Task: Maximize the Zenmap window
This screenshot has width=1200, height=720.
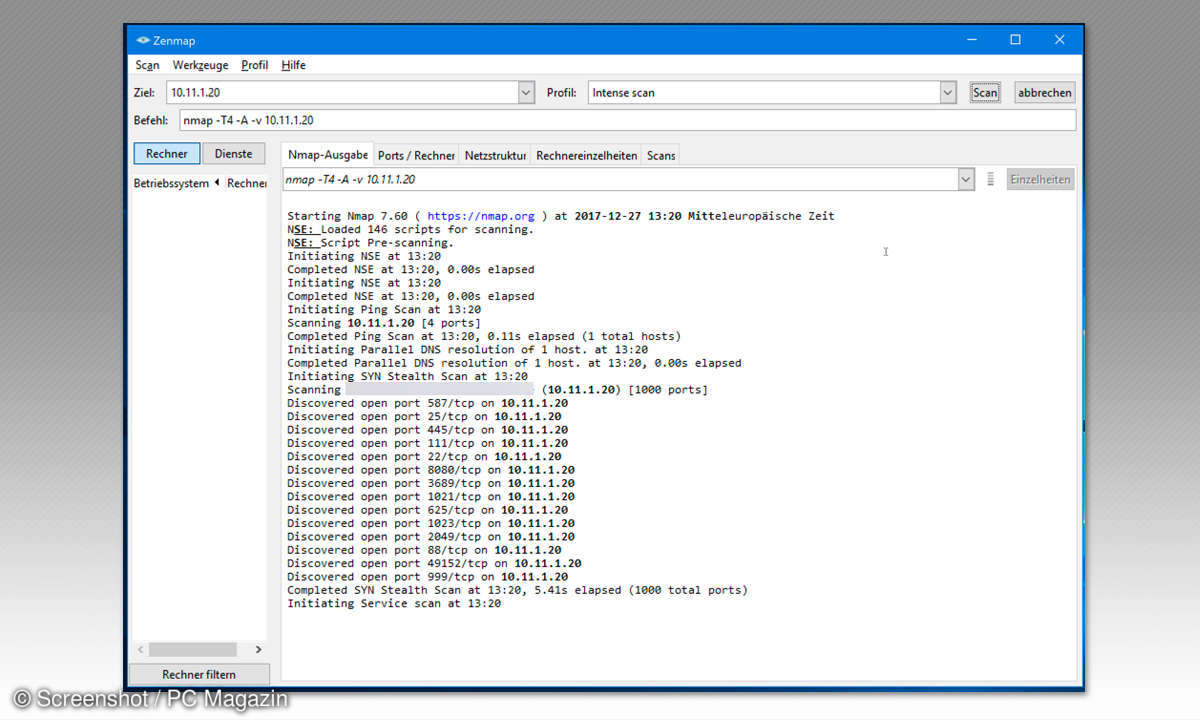Action: pos(1015,40)
